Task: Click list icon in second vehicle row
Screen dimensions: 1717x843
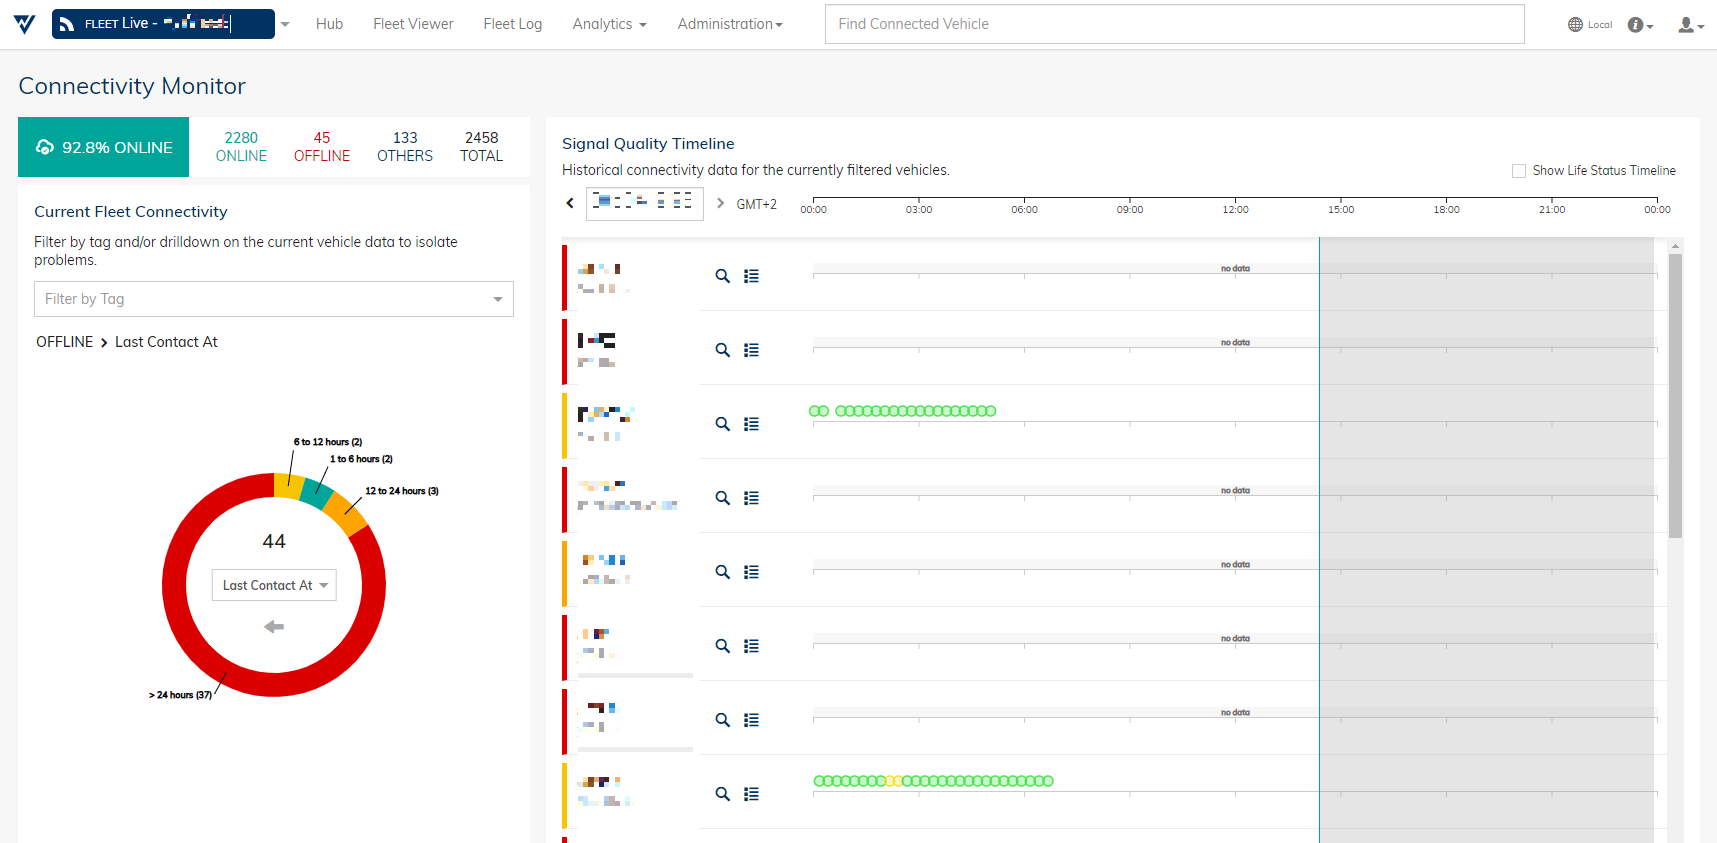Action: [x=751, y=350]
